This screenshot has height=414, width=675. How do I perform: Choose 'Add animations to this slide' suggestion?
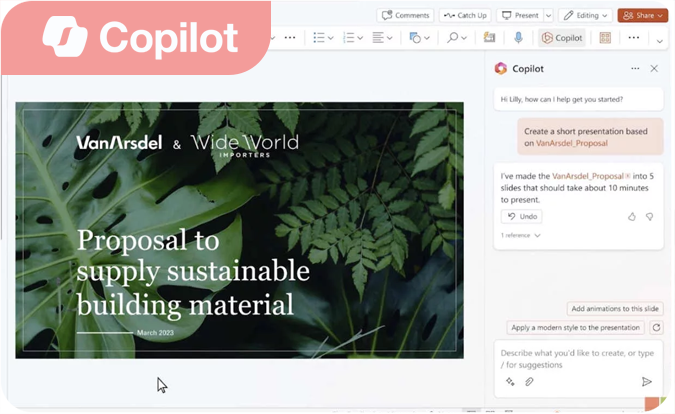[614, 309]
